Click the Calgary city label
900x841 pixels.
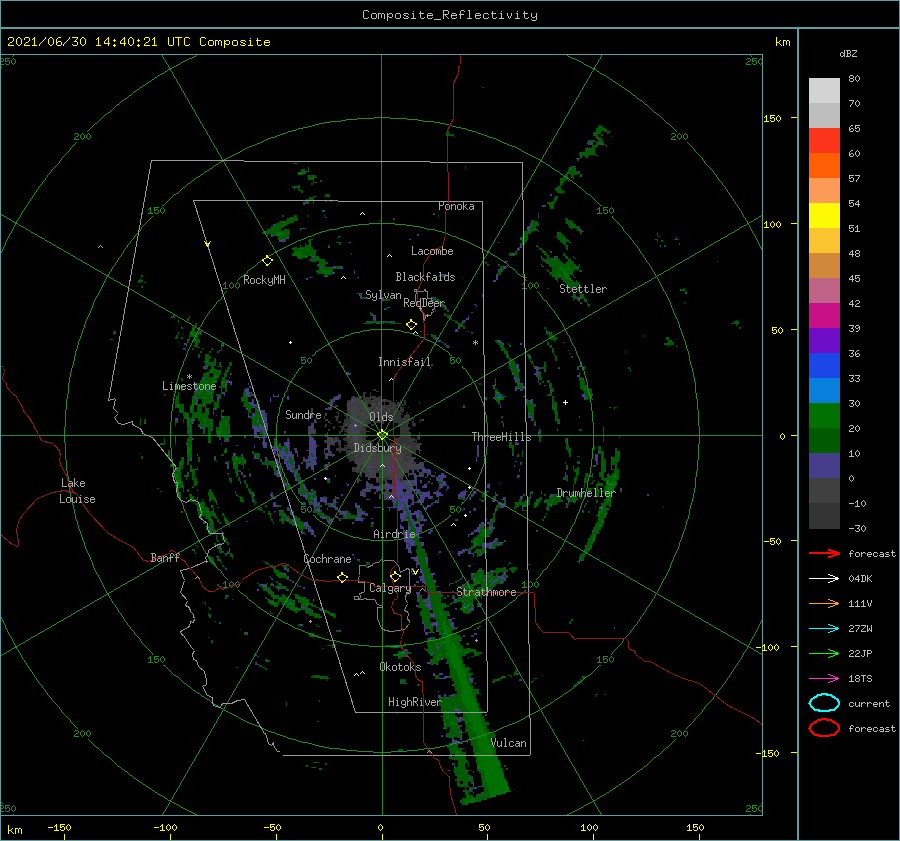(390, 588)
